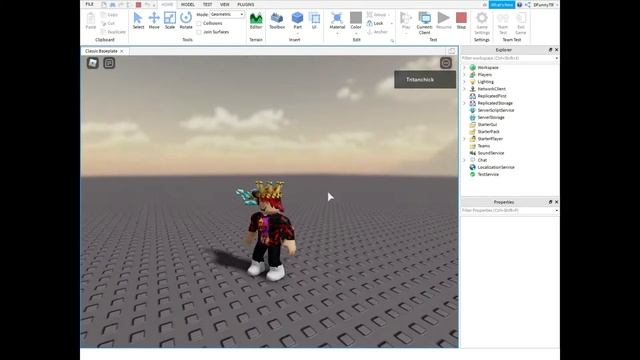Open the chat icon in viewport
The image size is (640, 360).
(109, 63)
